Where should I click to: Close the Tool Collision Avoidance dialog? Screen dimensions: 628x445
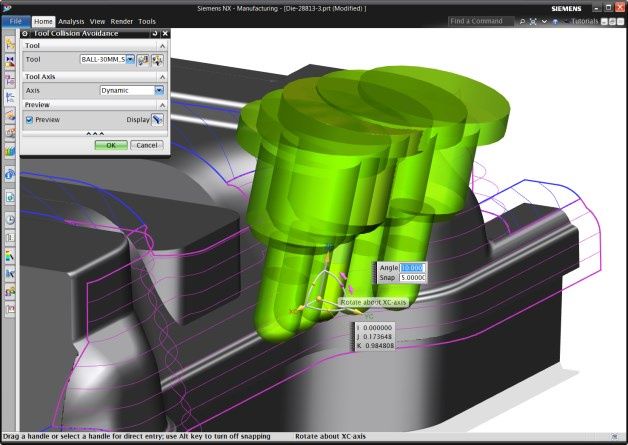point(165,33)
